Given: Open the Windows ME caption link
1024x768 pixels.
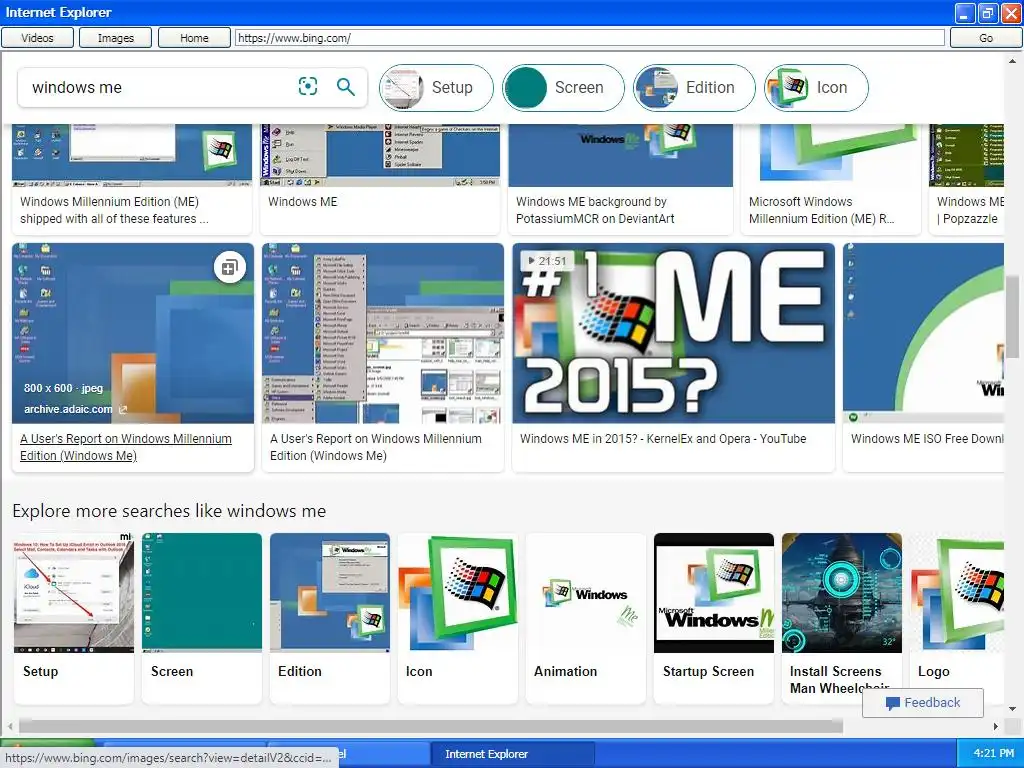Looking at the screenshot, I should coord(302,202).
